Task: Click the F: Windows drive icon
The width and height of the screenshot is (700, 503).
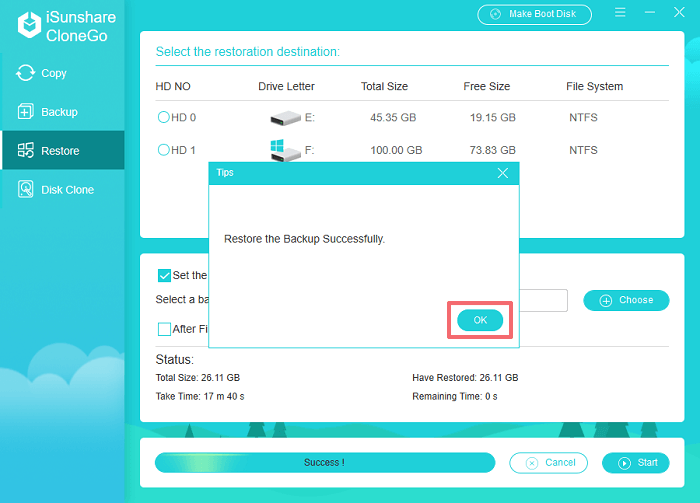Action: [x=285, y=150]
